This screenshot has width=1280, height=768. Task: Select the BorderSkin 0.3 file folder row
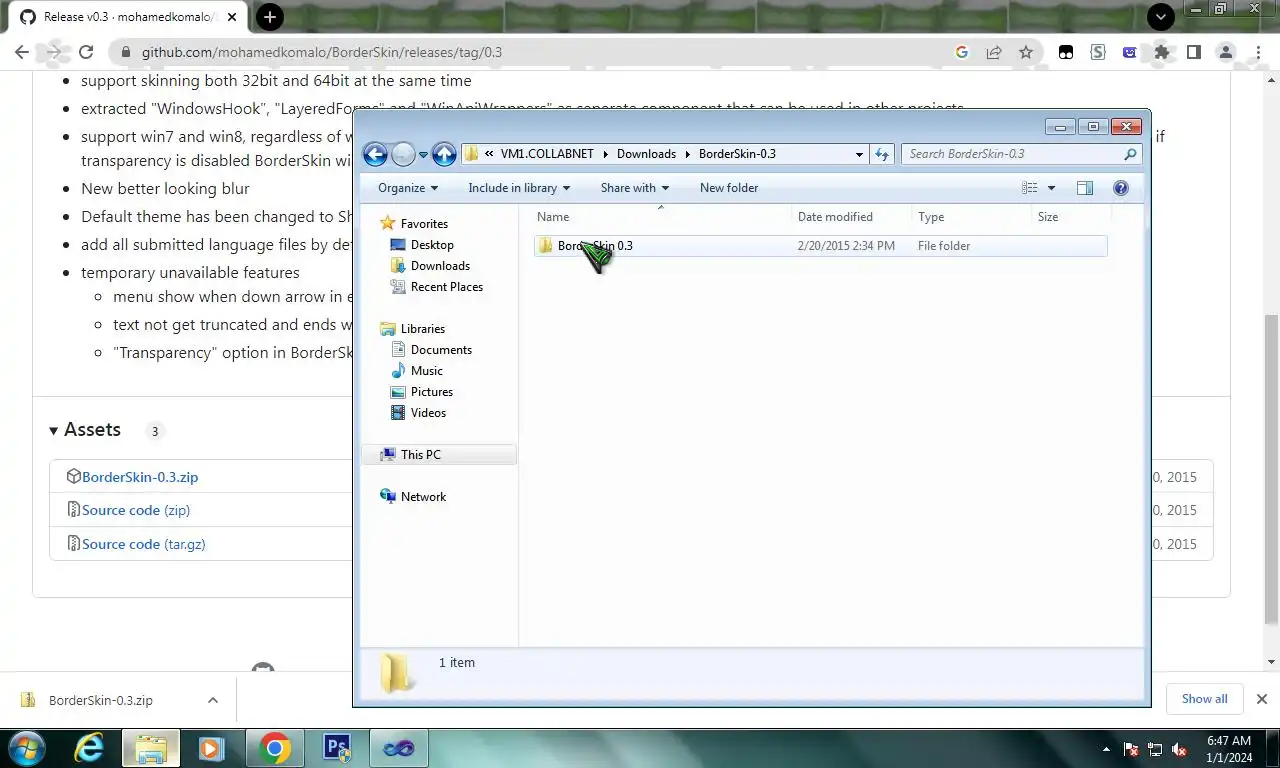820,246
